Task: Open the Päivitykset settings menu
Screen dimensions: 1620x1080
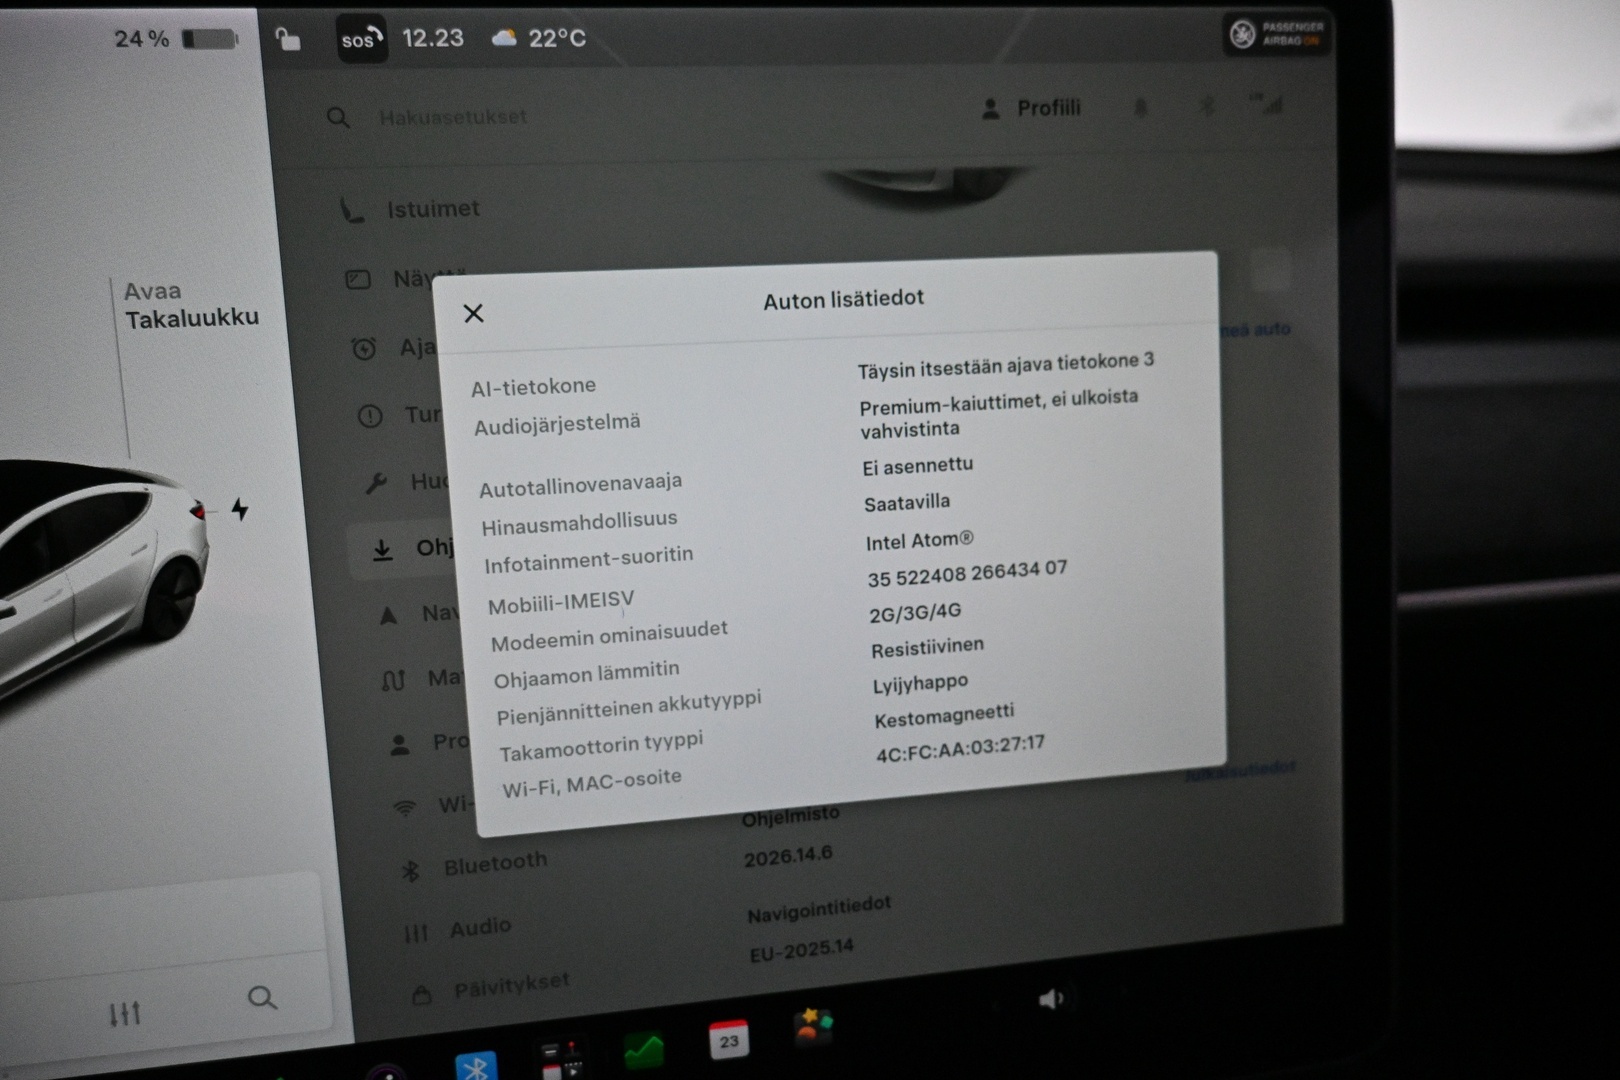Action: pos(491,988)
